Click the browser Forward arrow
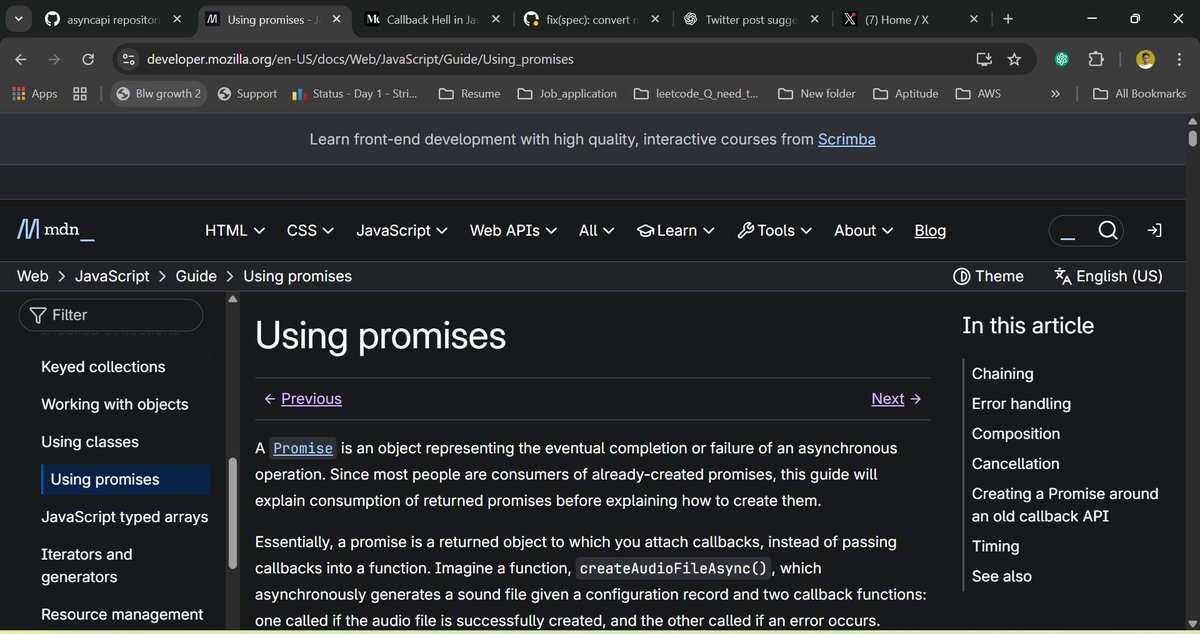This screenshot has height=634, width=1200. tap(54, 59)
